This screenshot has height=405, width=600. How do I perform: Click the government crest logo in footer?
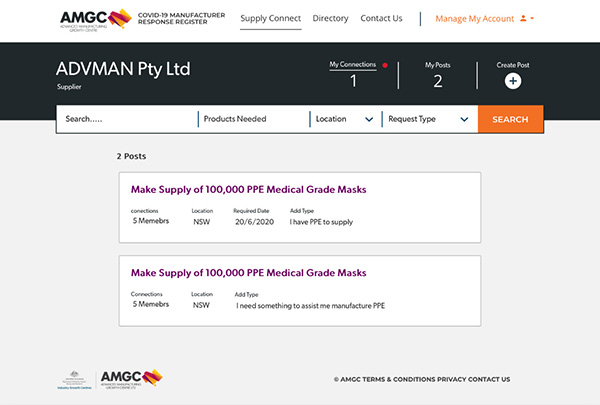[75, 380]
